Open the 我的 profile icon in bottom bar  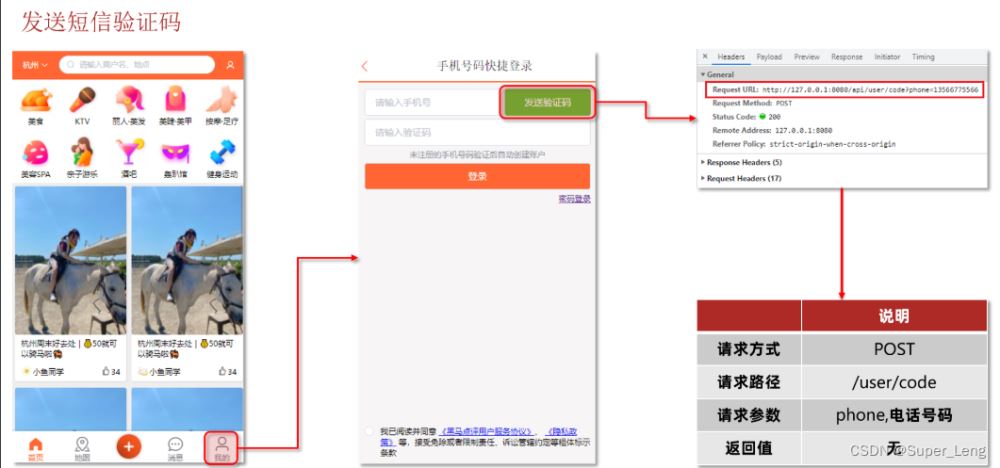point(221,448)
